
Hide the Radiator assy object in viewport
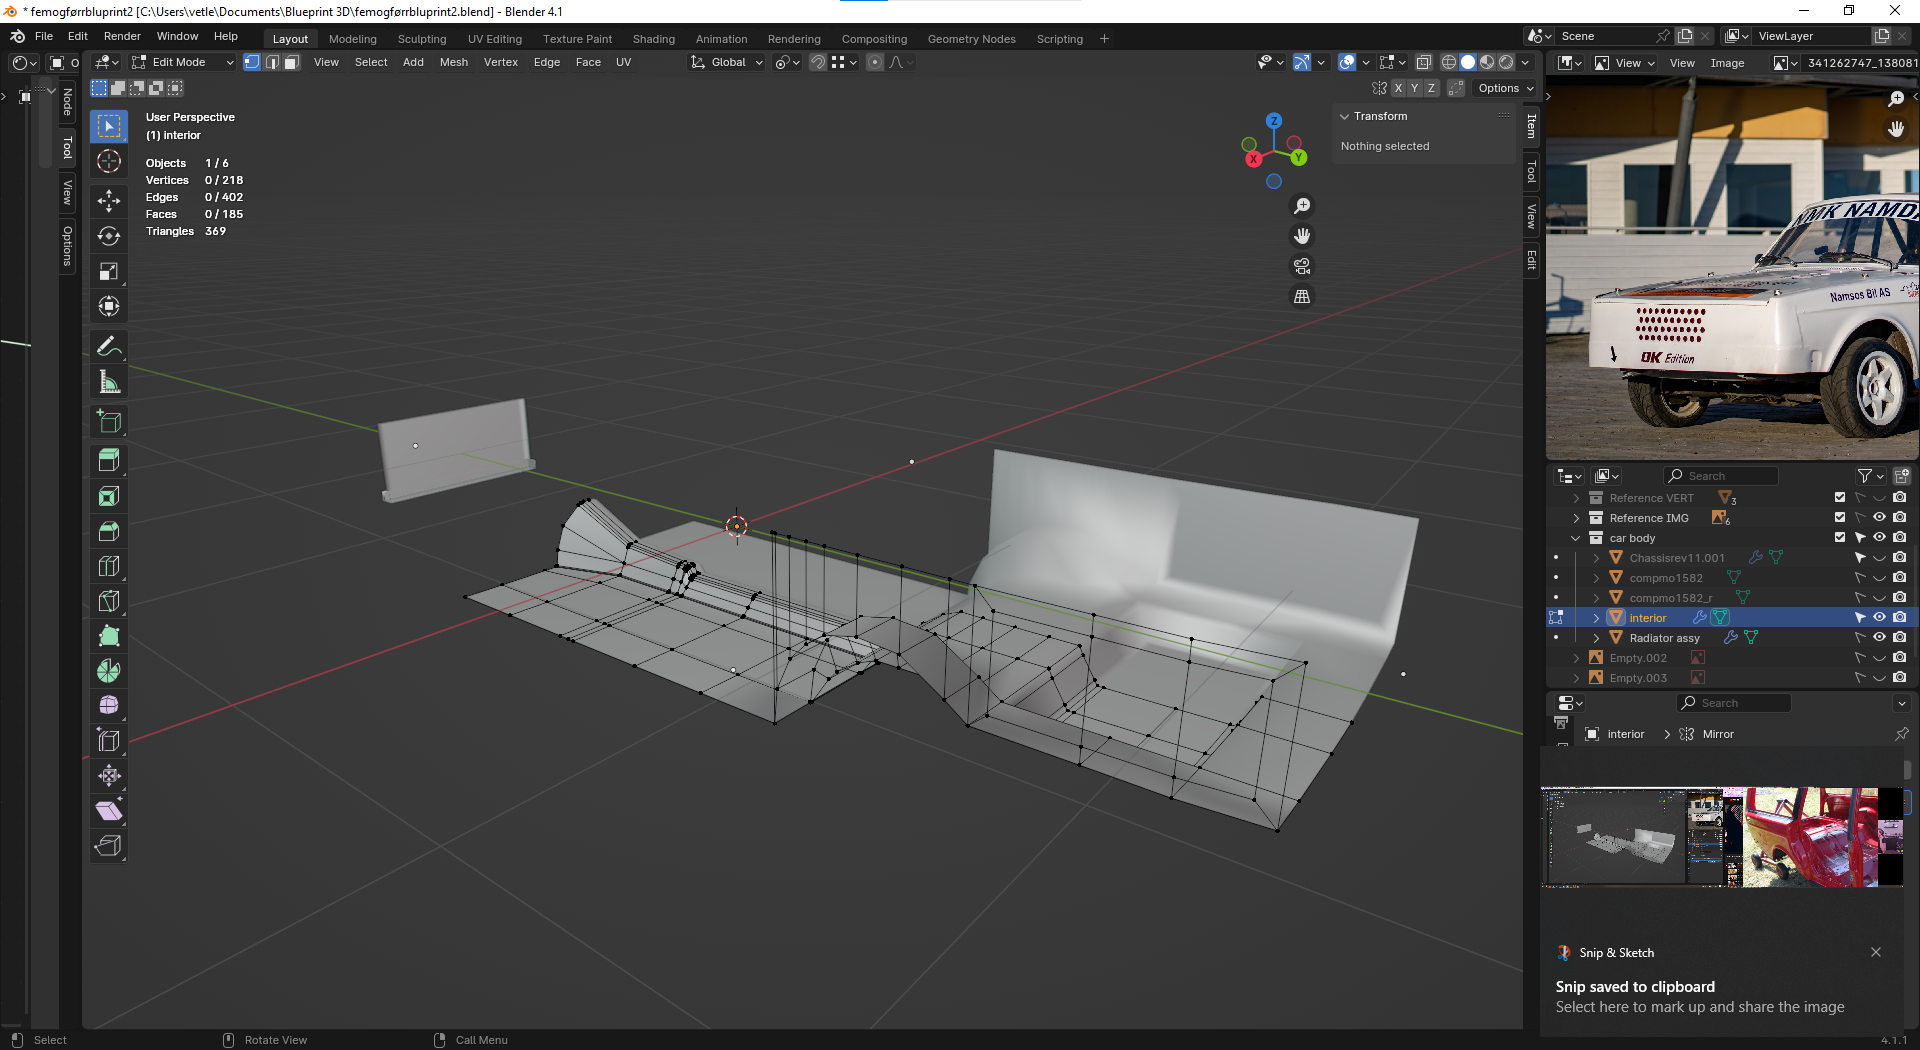(x=1880, y=638)
